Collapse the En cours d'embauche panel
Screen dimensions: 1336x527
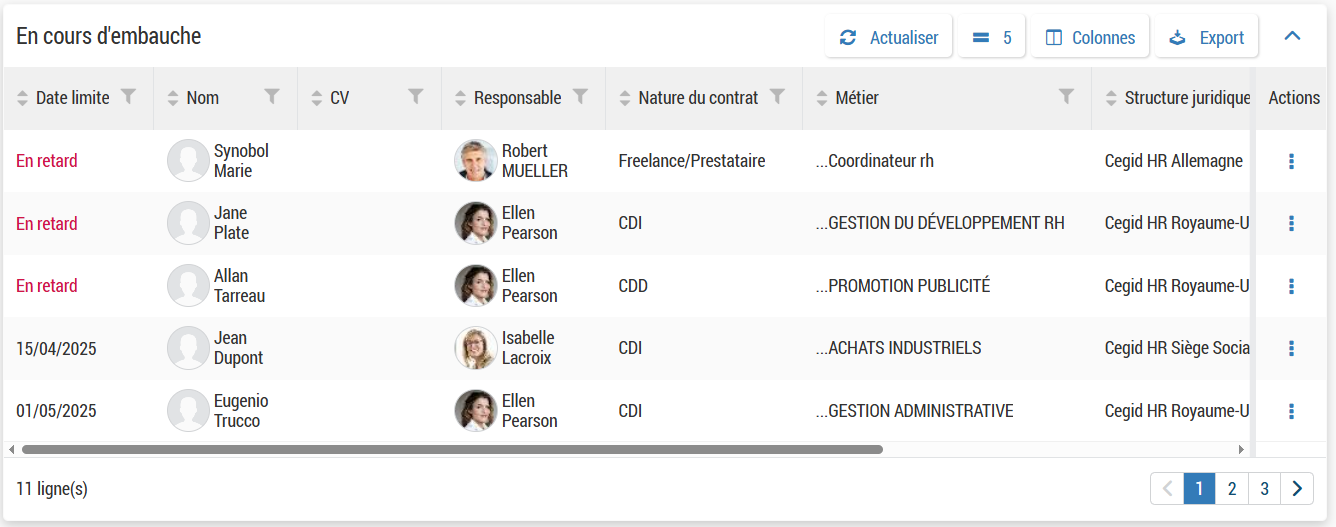[1292, 37]
